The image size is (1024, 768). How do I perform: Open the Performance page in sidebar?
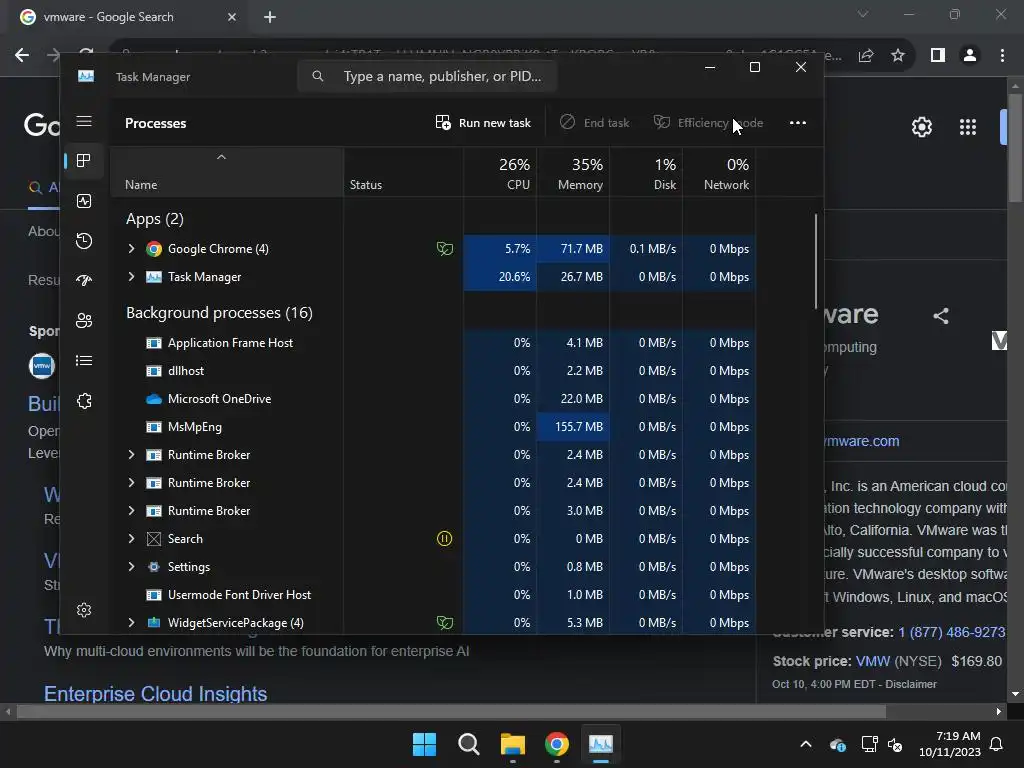84,201
